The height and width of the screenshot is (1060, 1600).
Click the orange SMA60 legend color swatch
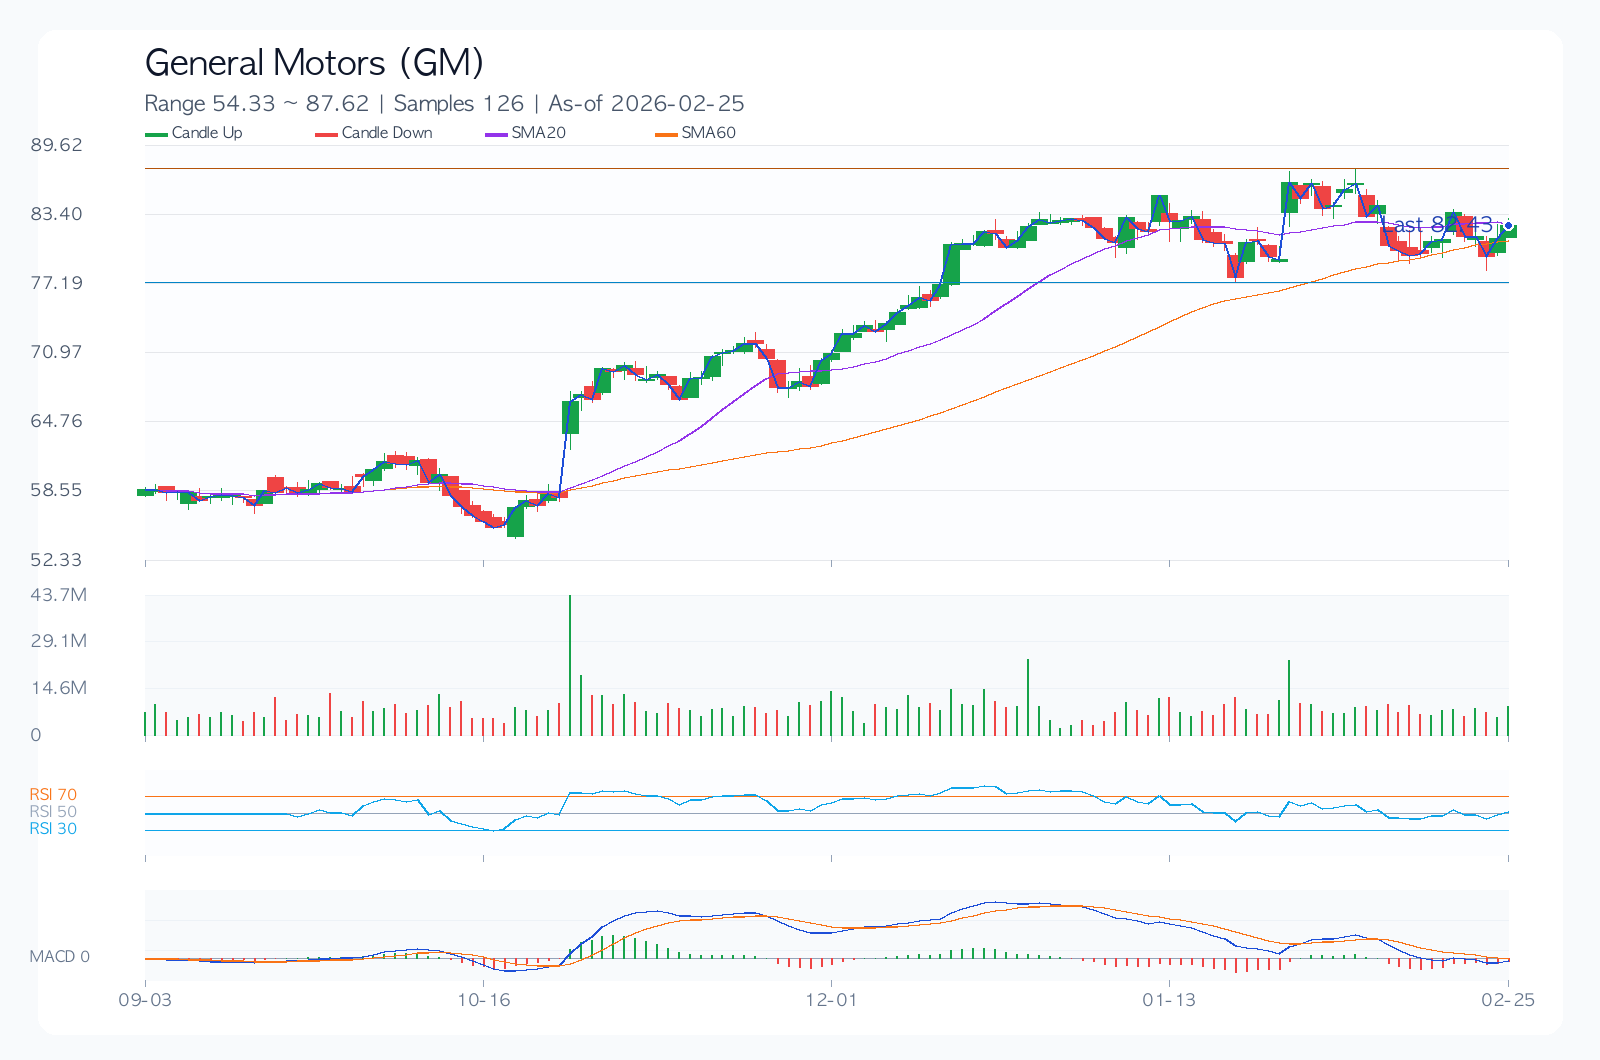click(666, 134)
